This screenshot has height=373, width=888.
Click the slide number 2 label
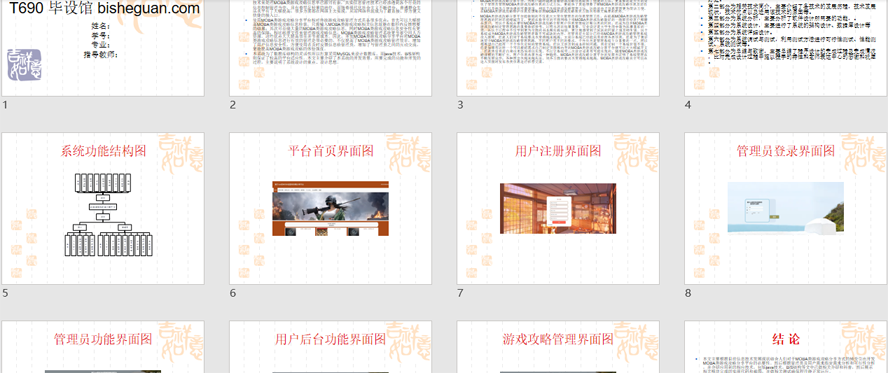click(233, 105)
